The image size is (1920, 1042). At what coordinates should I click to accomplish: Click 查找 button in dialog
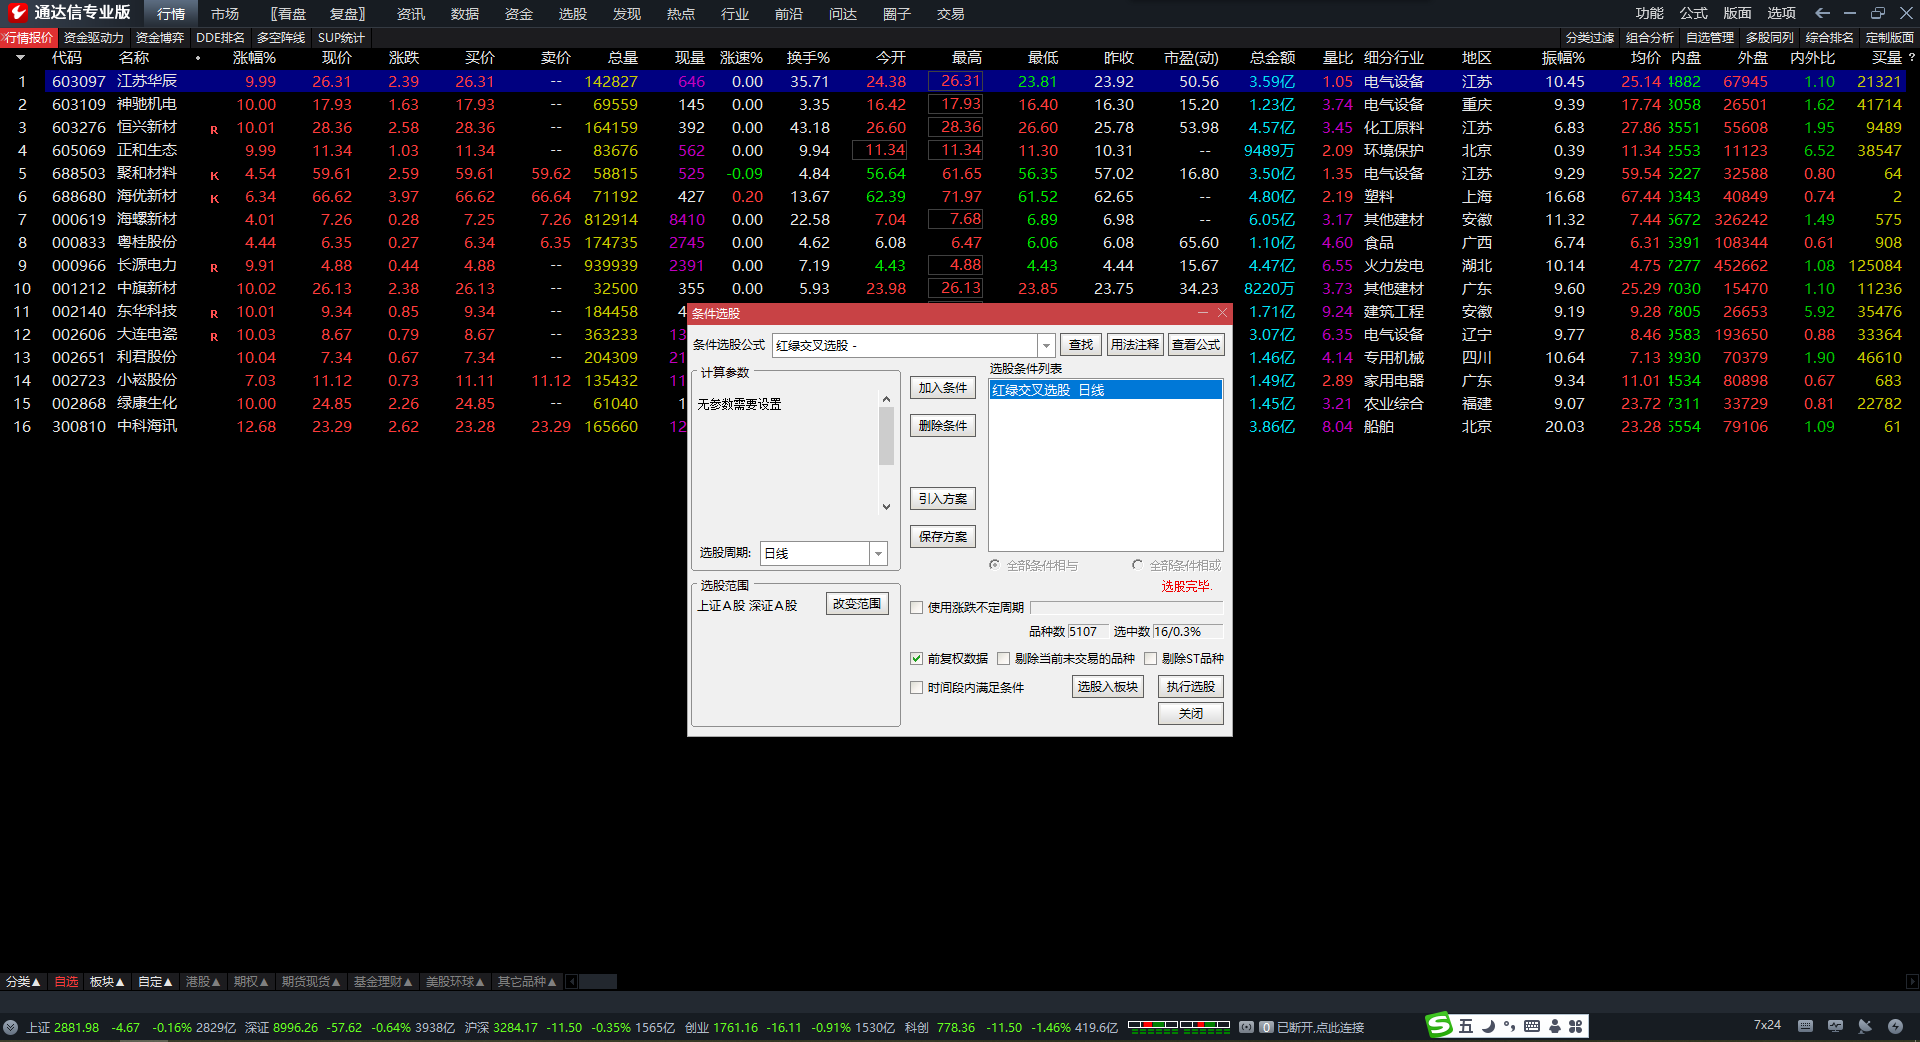[1081, 345]
